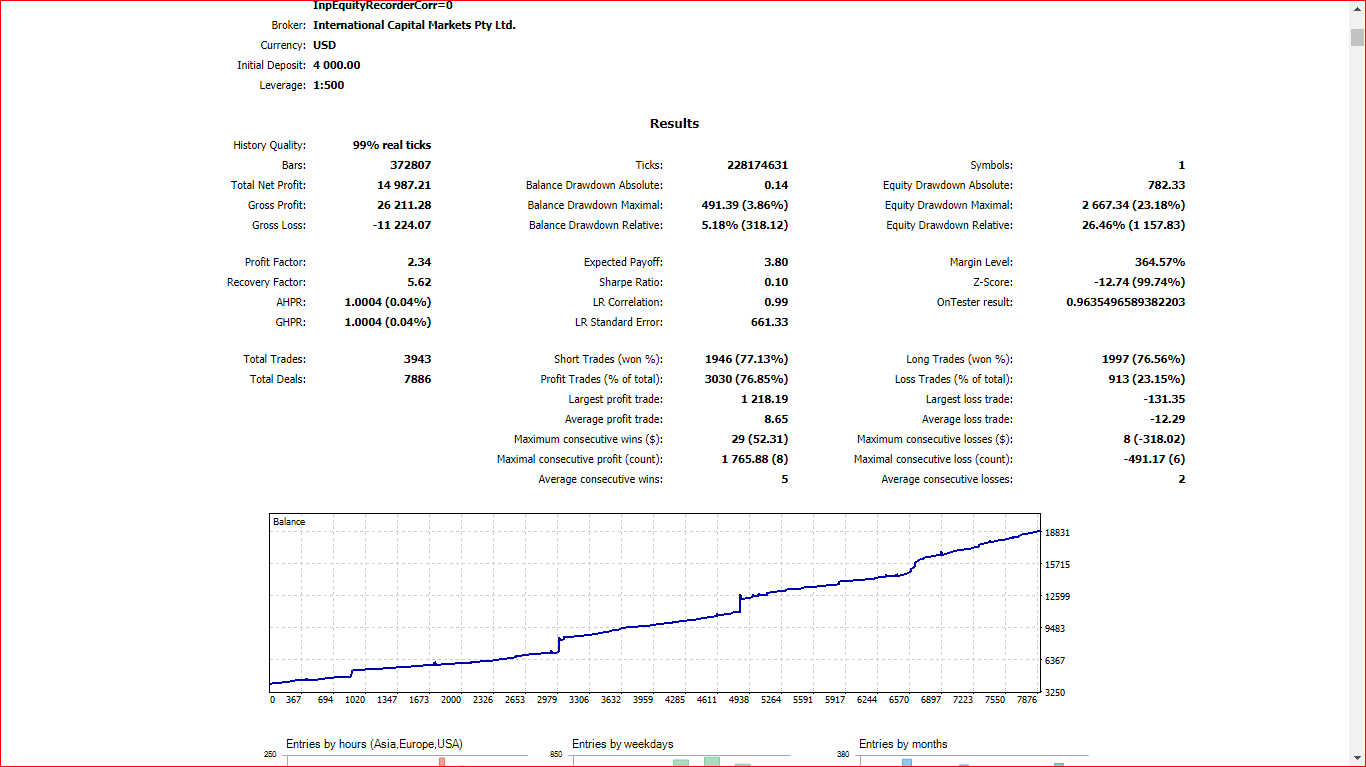
Task: Select OnTester result 0.9635496589382203
Action: [1126, 302]
